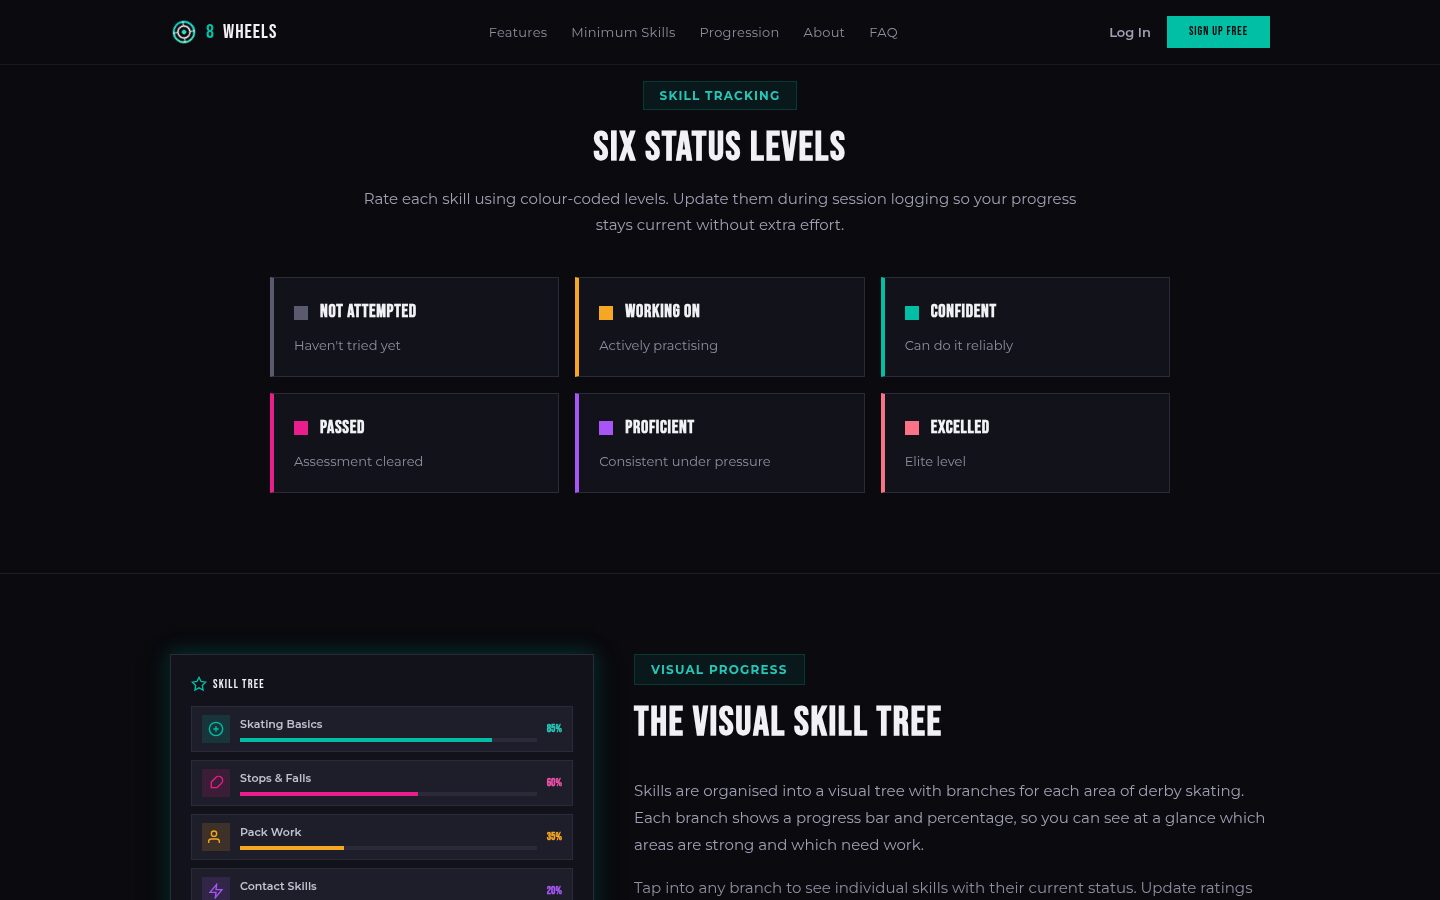Image resolution: width=1440 pixels, height=900 pixels.
Task: Open the FAQ nav link
Action: 883,32
